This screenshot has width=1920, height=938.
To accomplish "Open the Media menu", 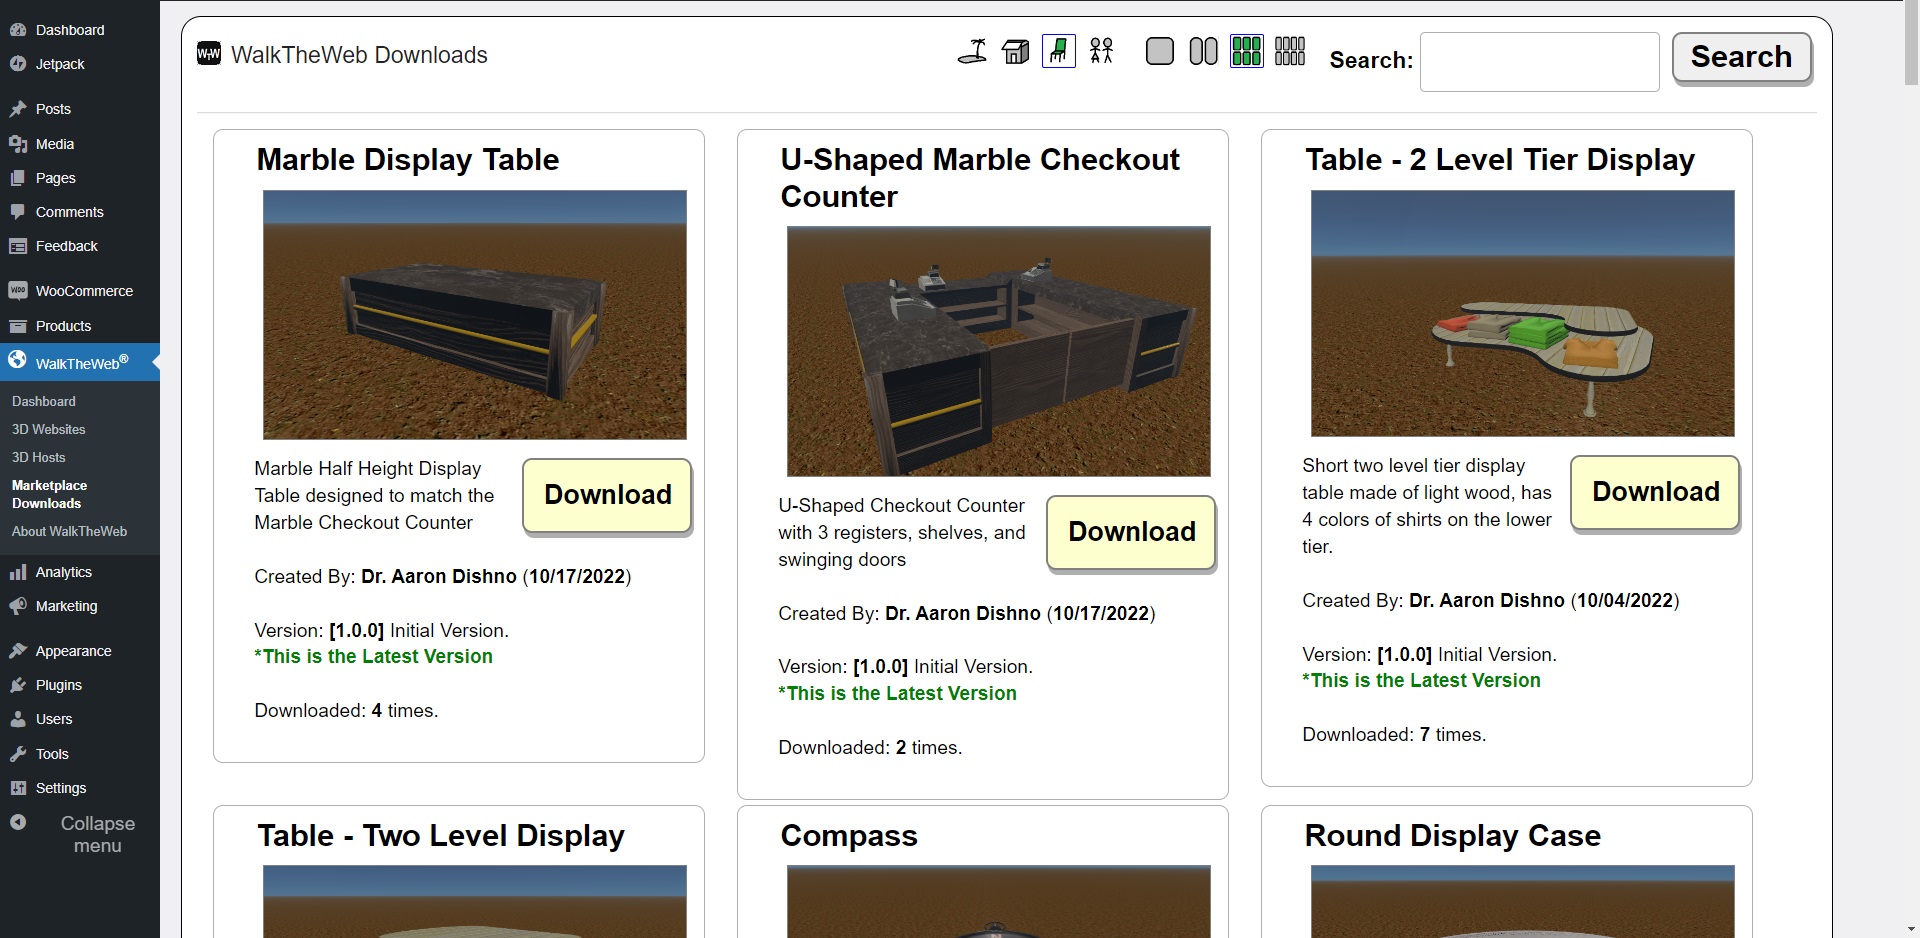I will click(80, 144).
